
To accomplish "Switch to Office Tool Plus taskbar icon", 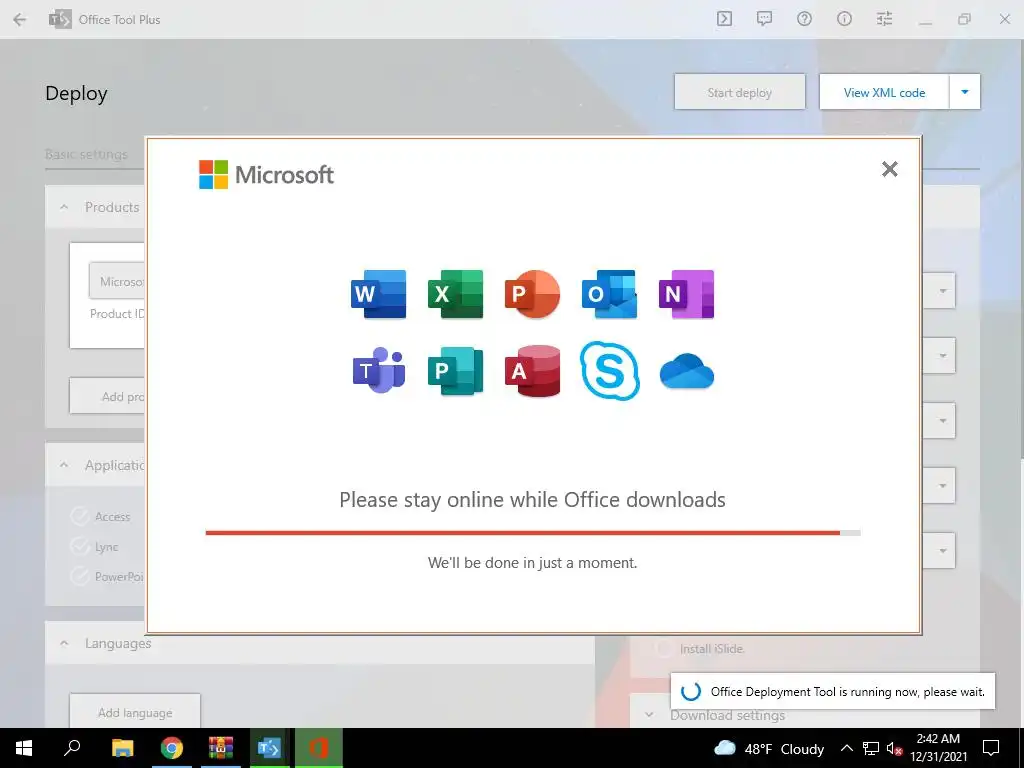I will 269,748.
